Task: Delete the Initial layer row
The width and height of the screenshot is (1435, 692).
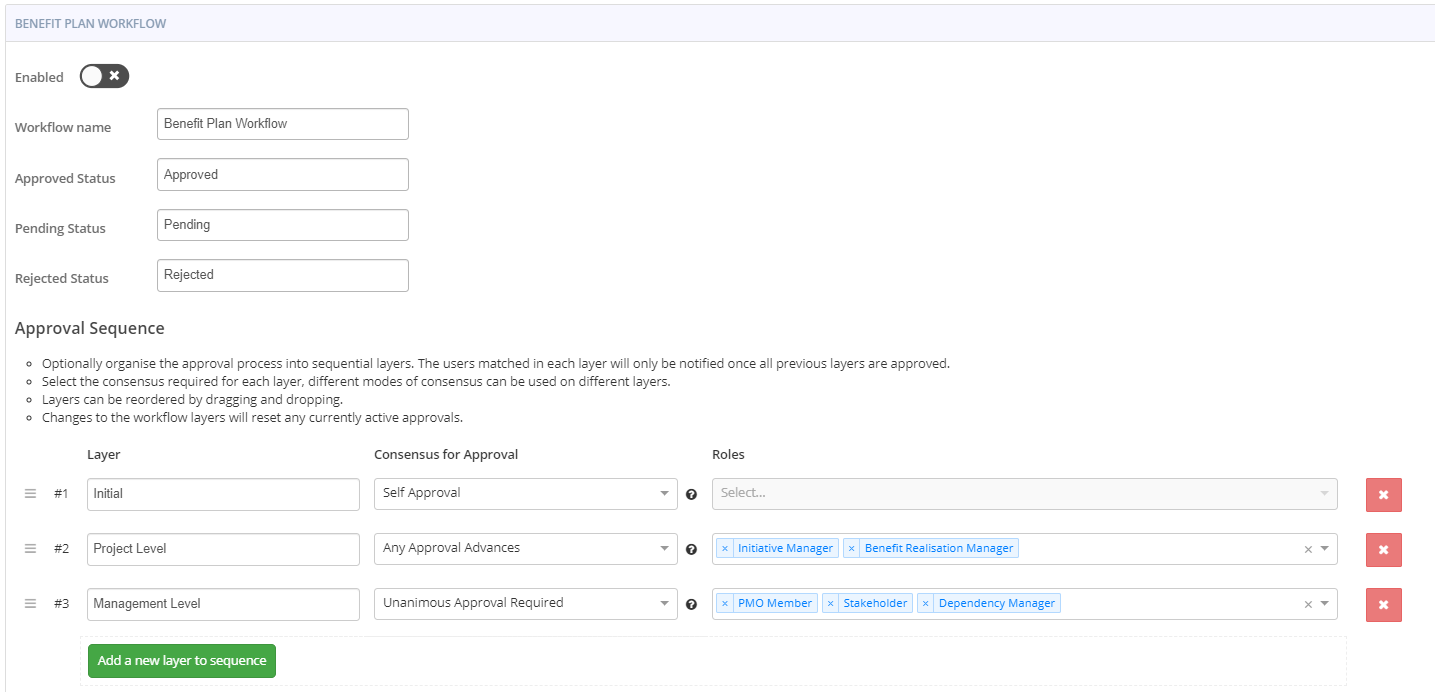Action: (x=1383, y=494)
